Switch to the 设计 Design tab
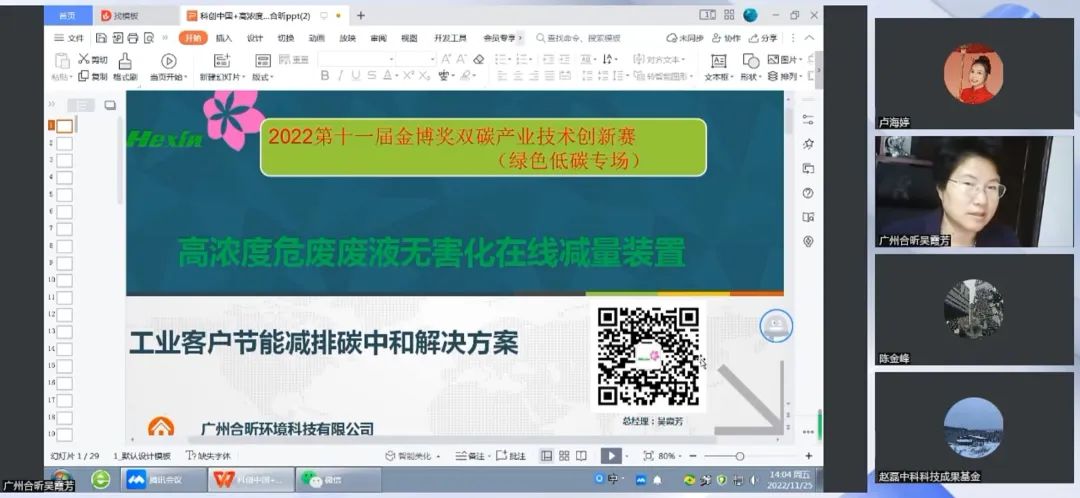This screenshot has height=498, width=1080. [x=255, y=38]
